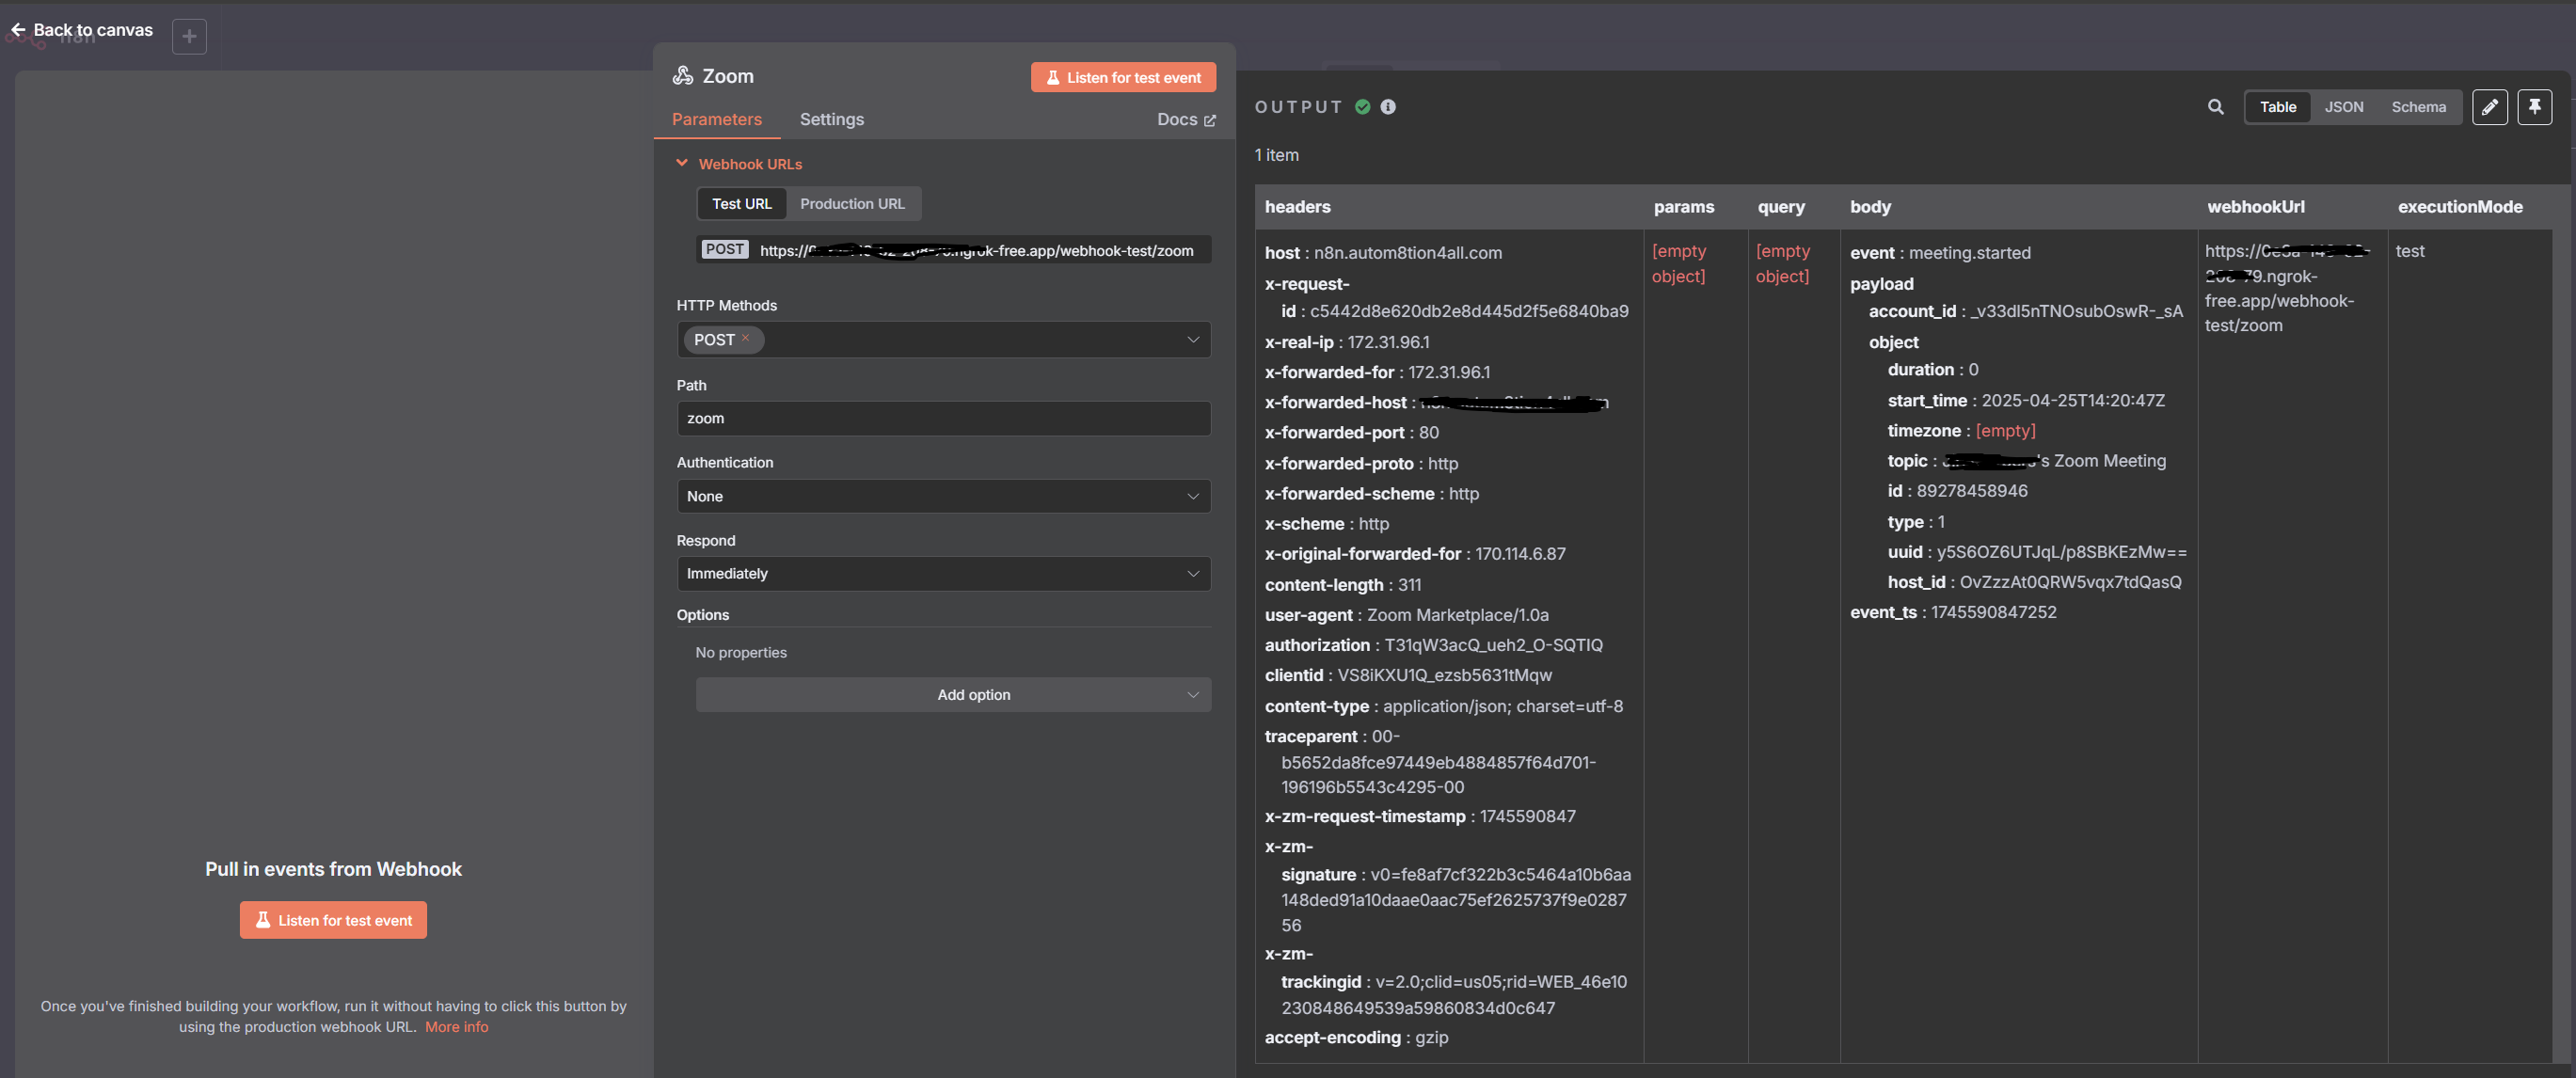Select the Test URL option
Viewport: 2576px width, 1078px height.
coord(741,203)
